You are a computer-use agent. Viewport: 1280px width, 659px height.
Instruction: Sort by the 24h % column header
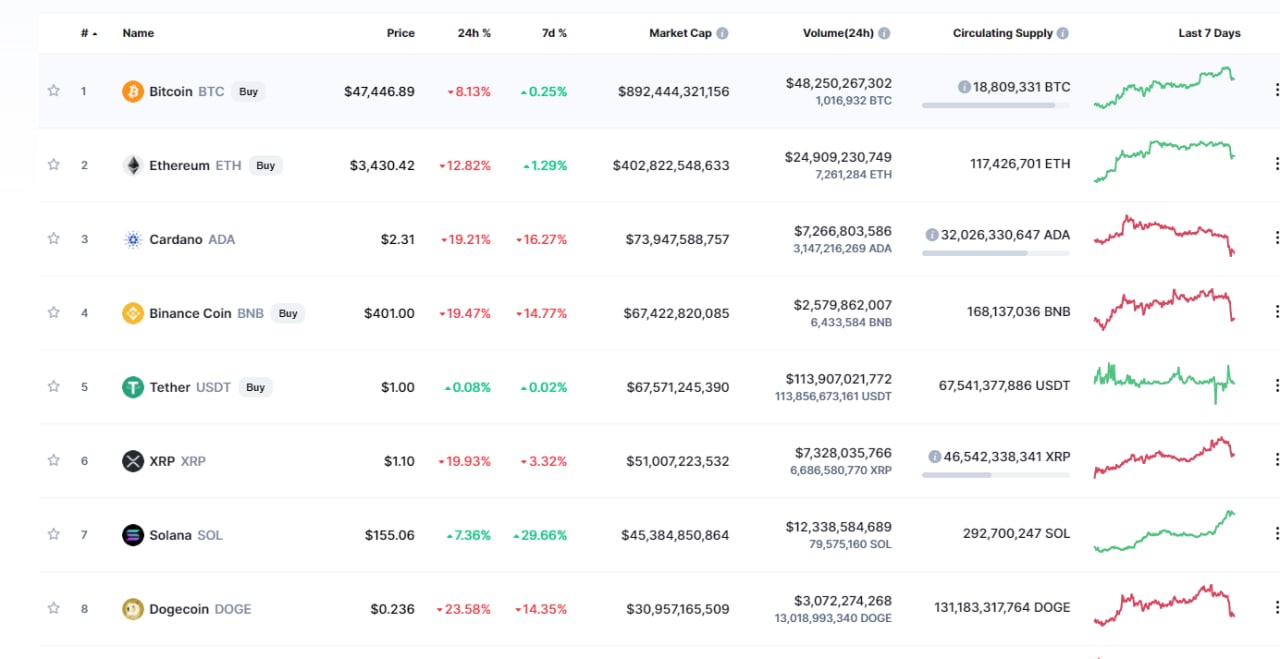[474, 33]
